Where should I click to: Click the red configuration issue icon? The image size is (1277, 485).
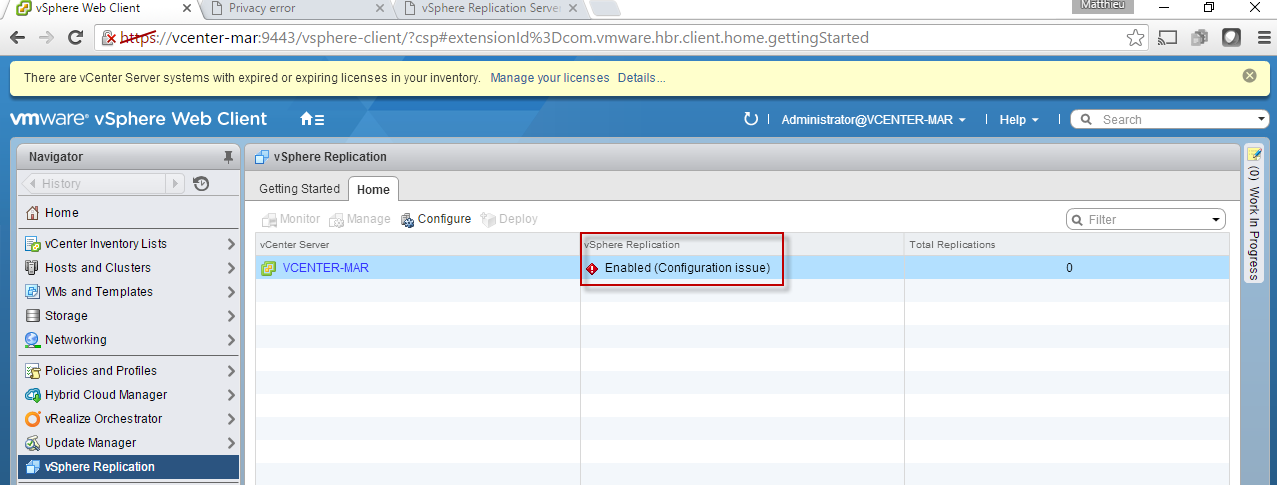592,268
